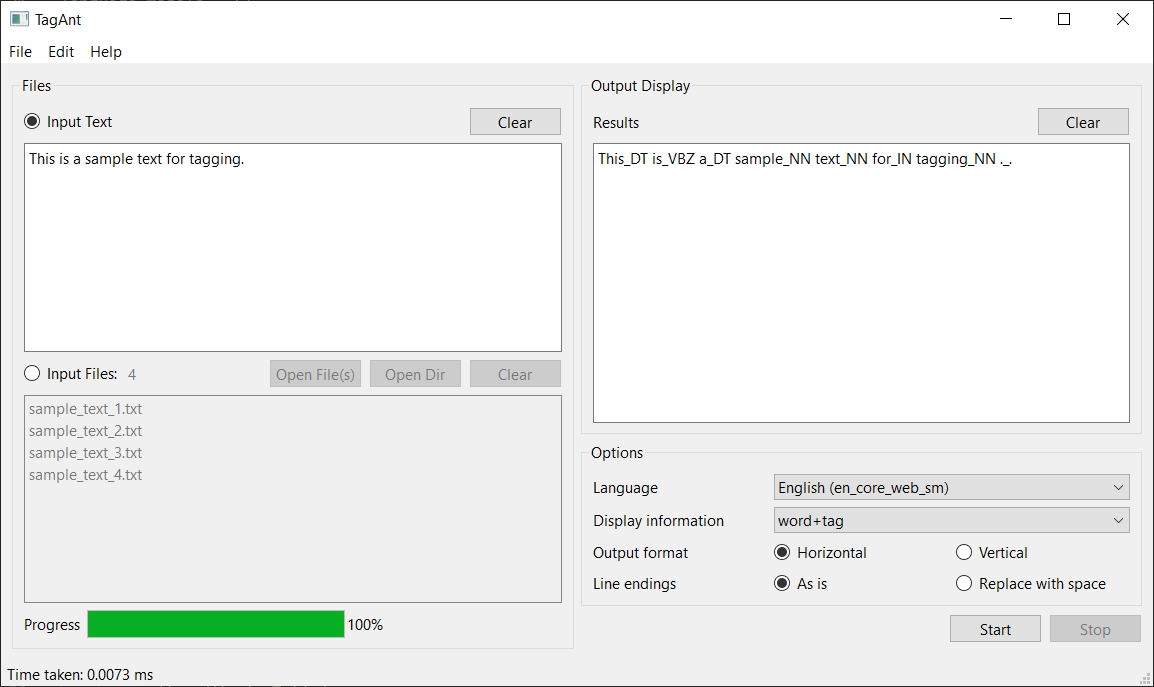Select As is line endings option
Viewport: 1154px width, 687px height.
(x=782, y=584)
